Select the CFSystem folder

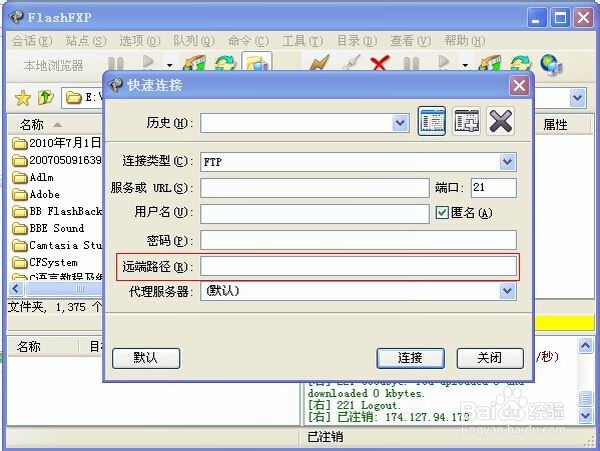(45, 262)
